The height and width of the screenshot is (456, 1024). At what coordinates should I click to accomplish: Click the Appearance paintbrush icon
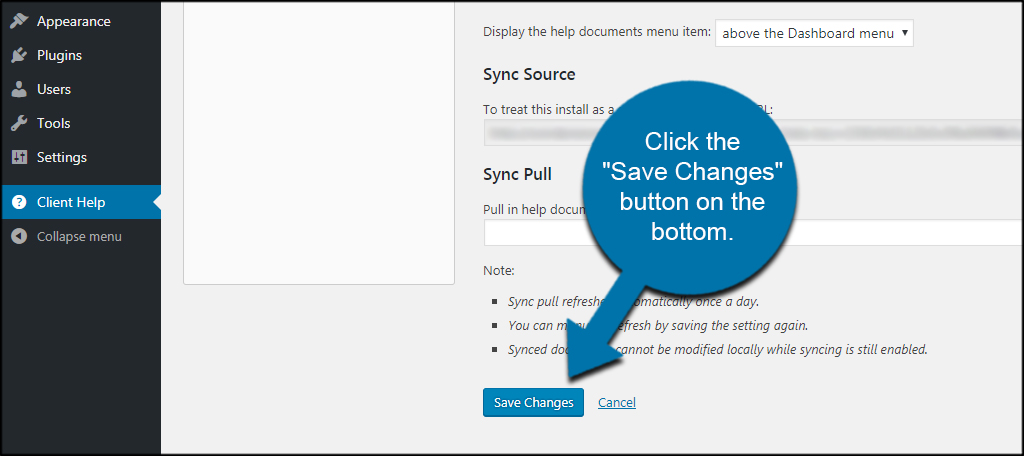pyautogui.click(x=19, y=21)
